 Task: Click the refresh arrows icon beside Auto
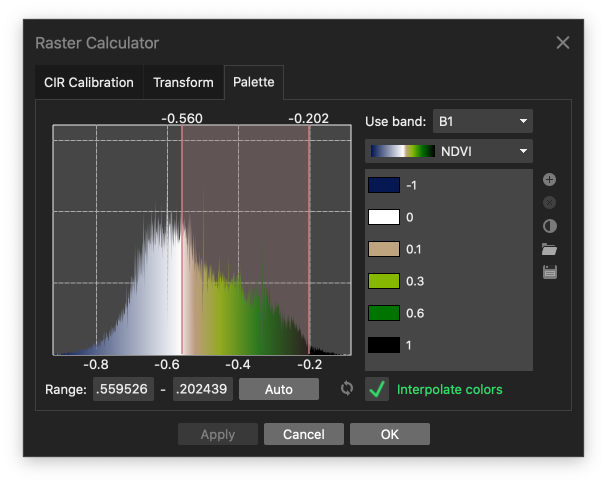(347, 388)
